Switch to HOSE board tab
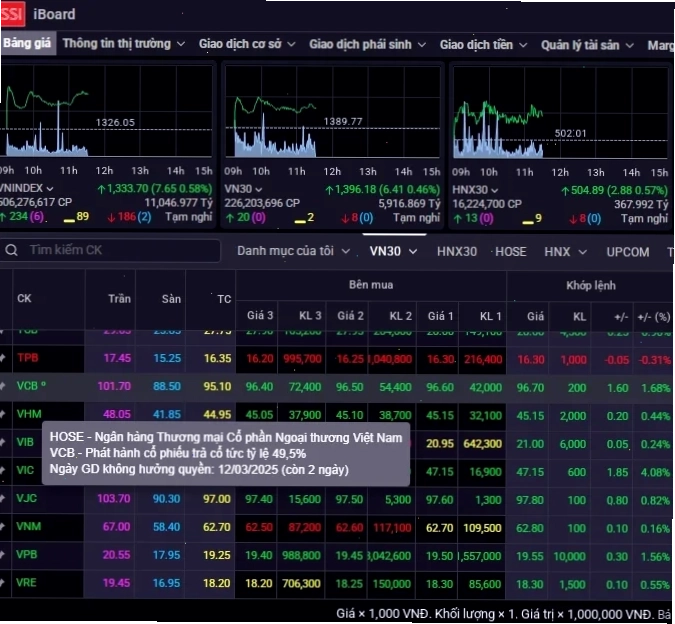 pyautogui.click(x=511, y=252)
